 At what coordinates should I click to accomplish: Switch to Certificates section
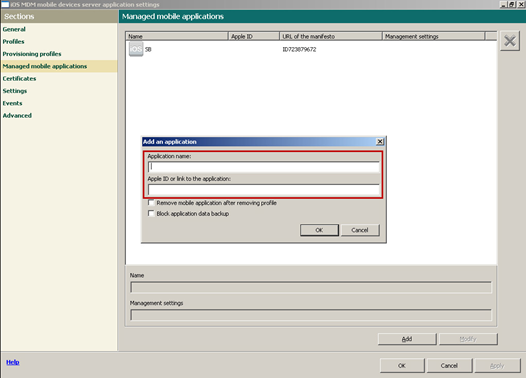coord(19,78)
